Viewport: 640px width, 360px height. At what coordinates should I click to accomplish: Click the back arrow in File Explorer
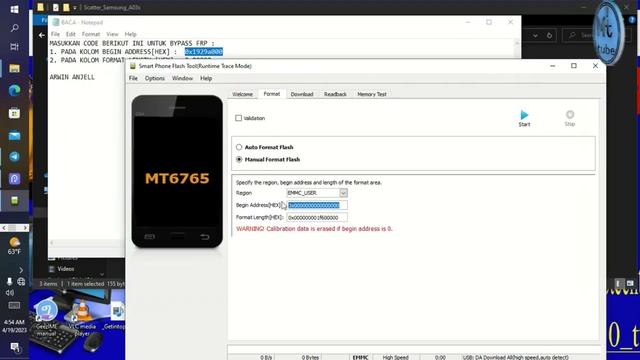pos(42,36)
